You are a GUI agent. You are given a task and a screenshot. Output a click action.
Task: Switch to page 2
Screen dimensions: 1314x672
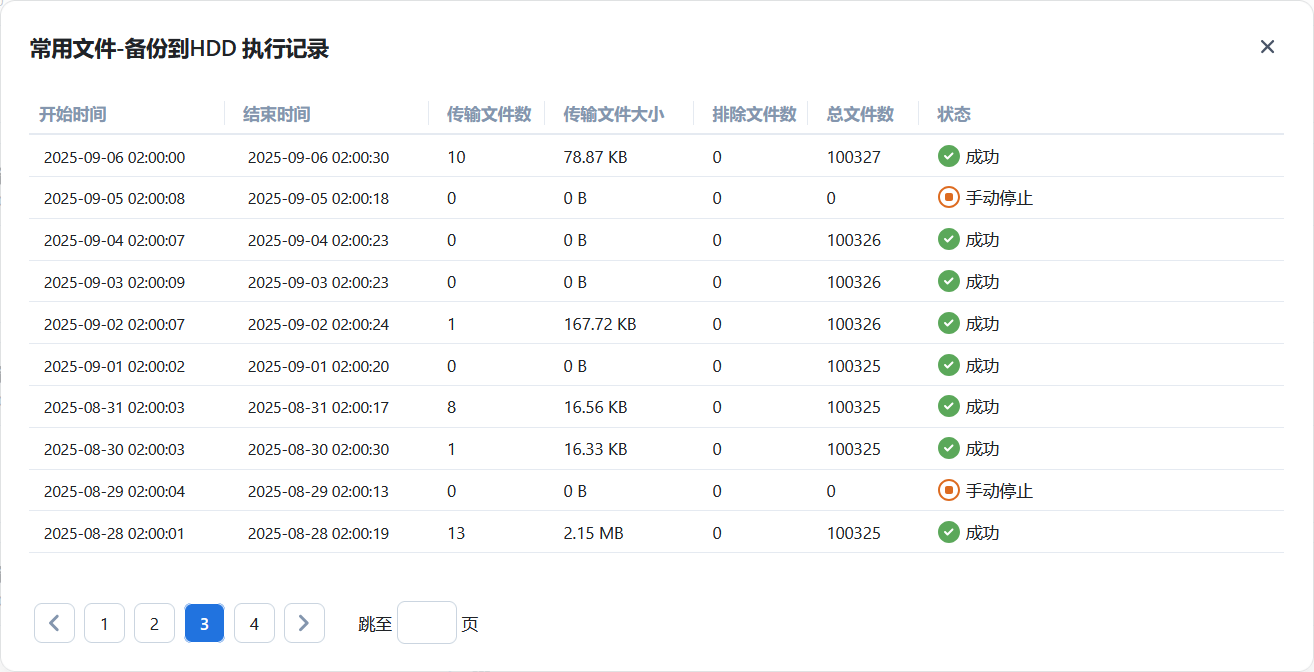click(x=154, y=623)
